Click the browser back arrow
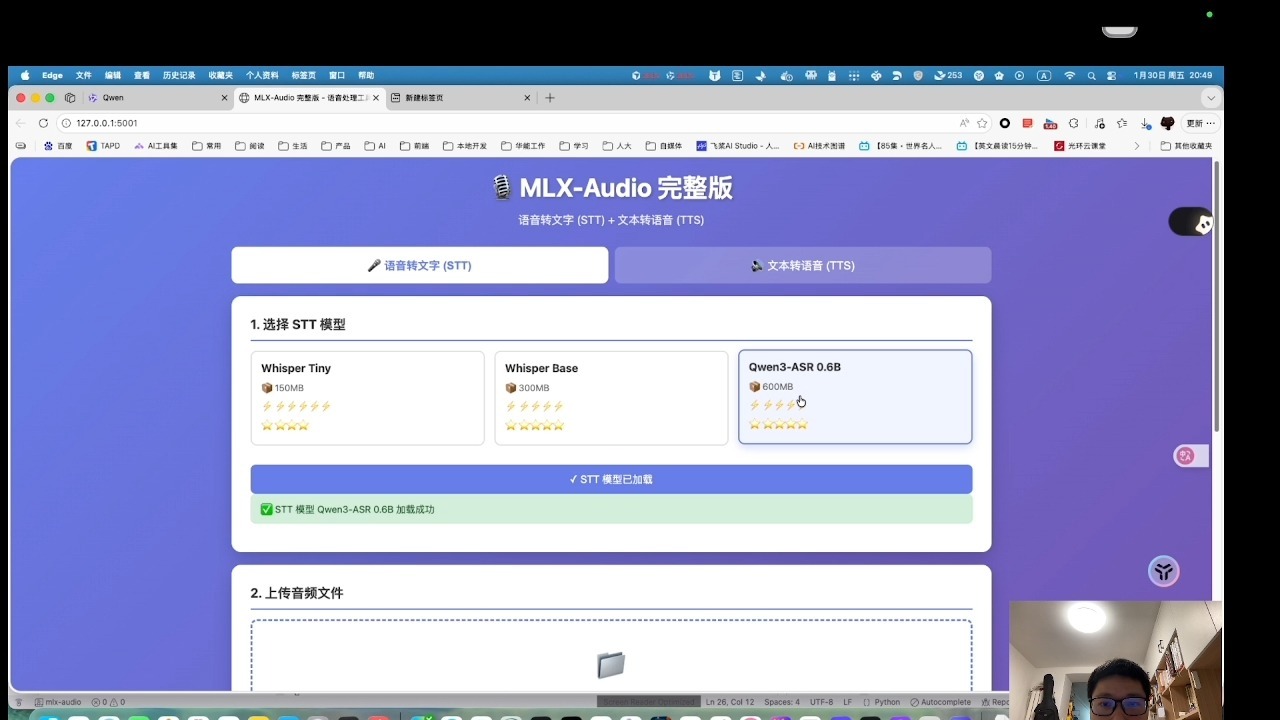 click(21, 123)
